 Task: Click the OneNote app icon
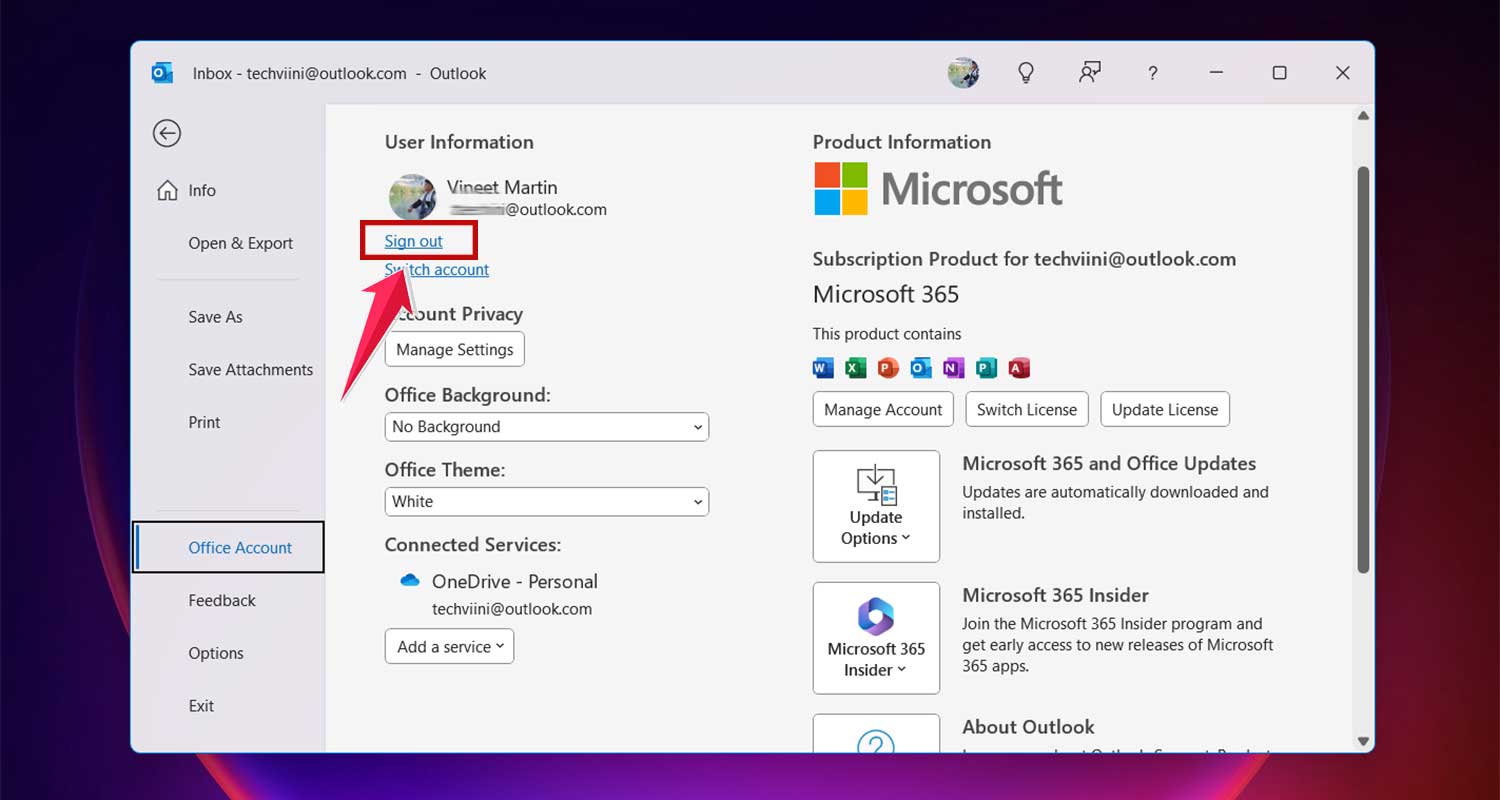coord(953,367)
